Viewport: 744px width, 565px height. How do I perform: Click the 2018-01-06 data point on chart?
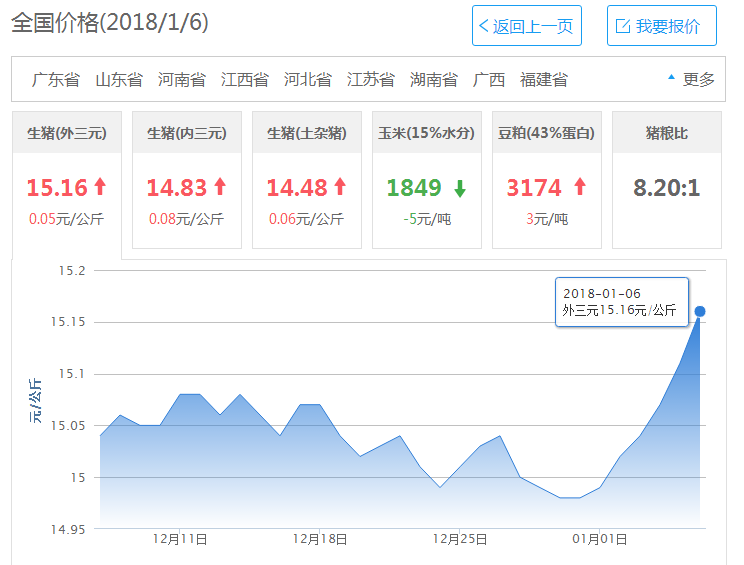700,311
